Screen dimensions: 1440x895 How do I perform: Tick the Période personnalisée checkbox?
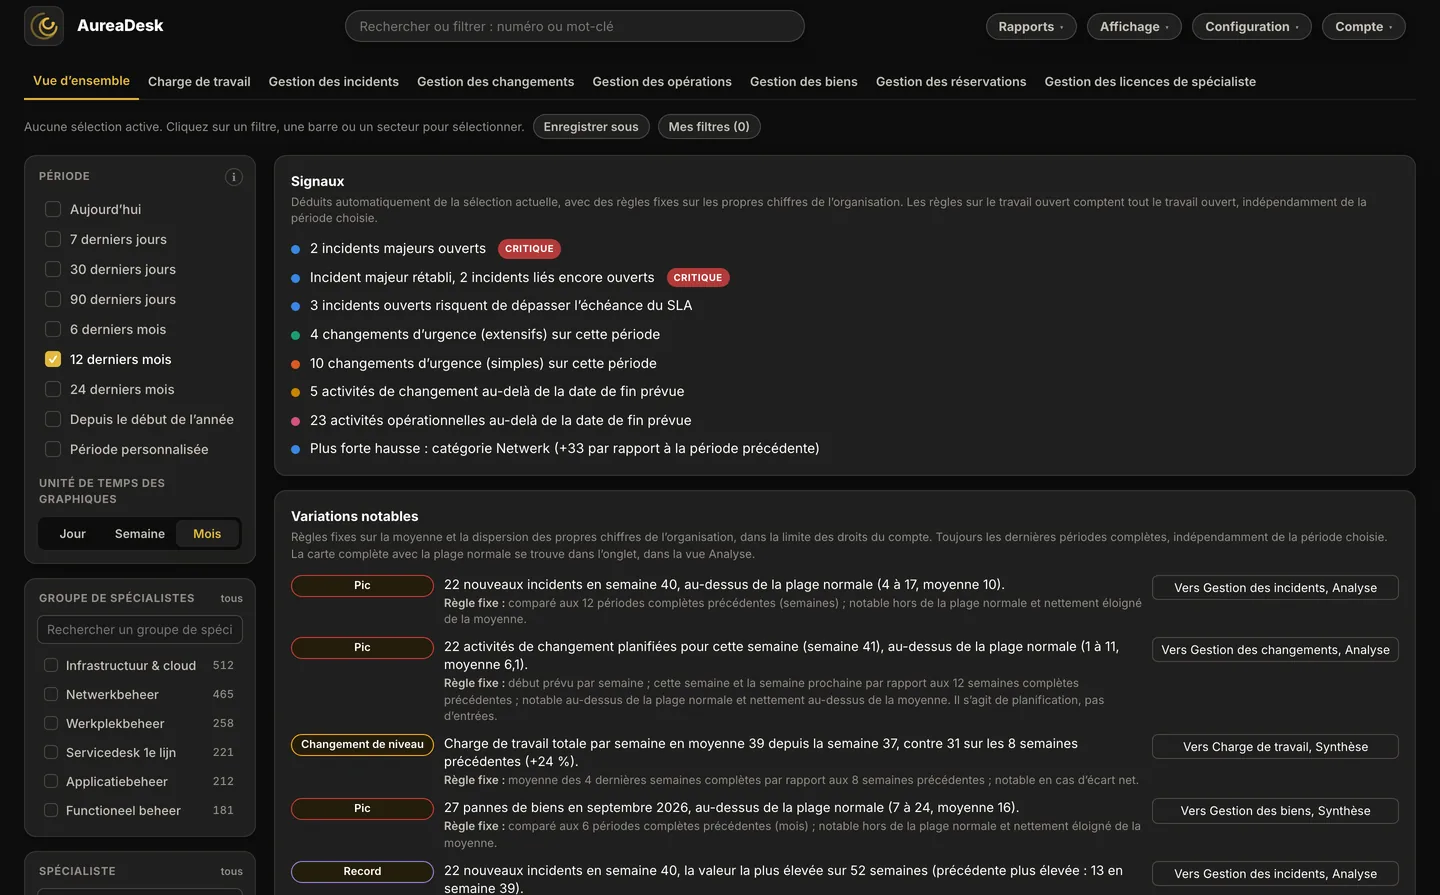[x=53, y=449]
